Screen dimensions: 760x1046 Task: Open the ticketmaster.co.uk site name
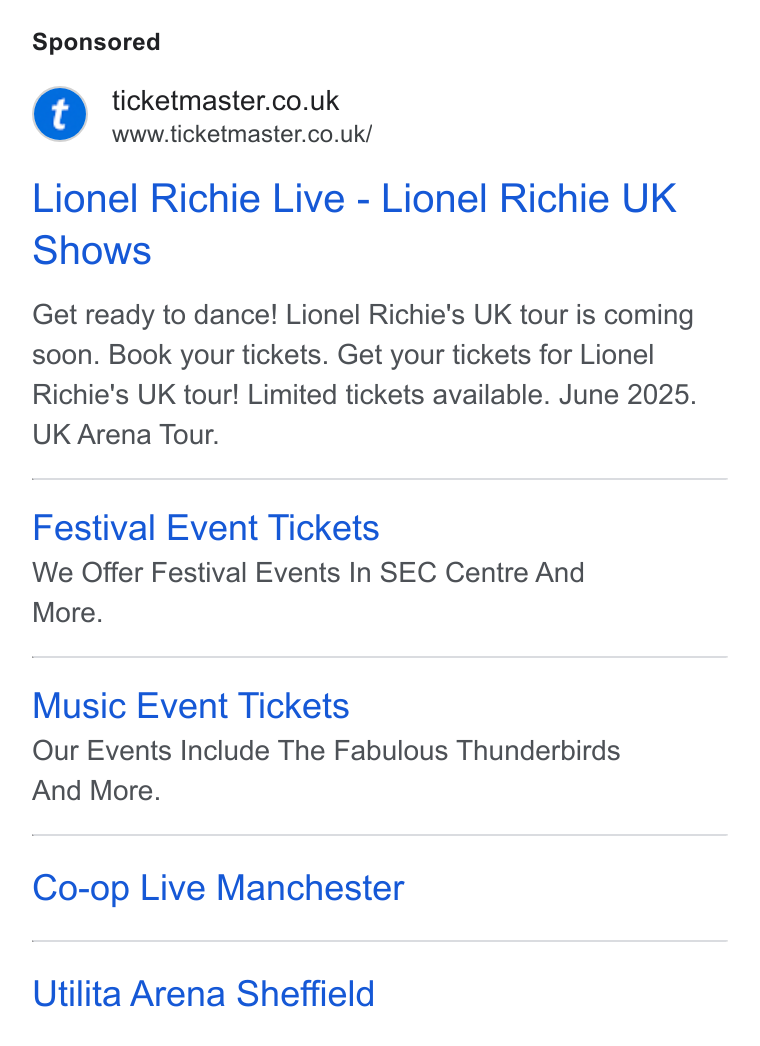[x=226, y=101]
